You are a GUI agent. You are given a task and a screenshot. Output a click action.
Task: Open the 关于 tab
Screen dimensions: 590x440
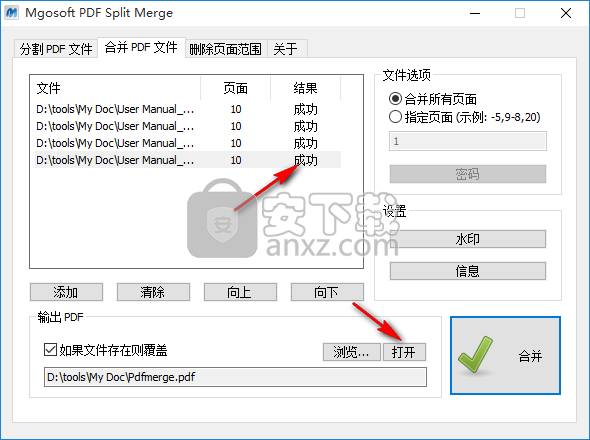[x=287, y=49]
